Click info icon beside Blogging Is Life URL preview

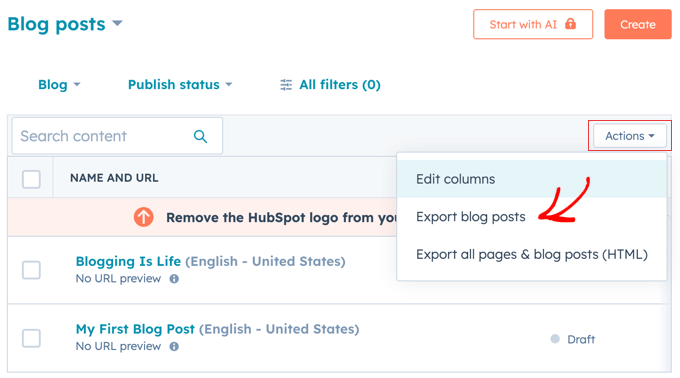click(x=174, y=279)
